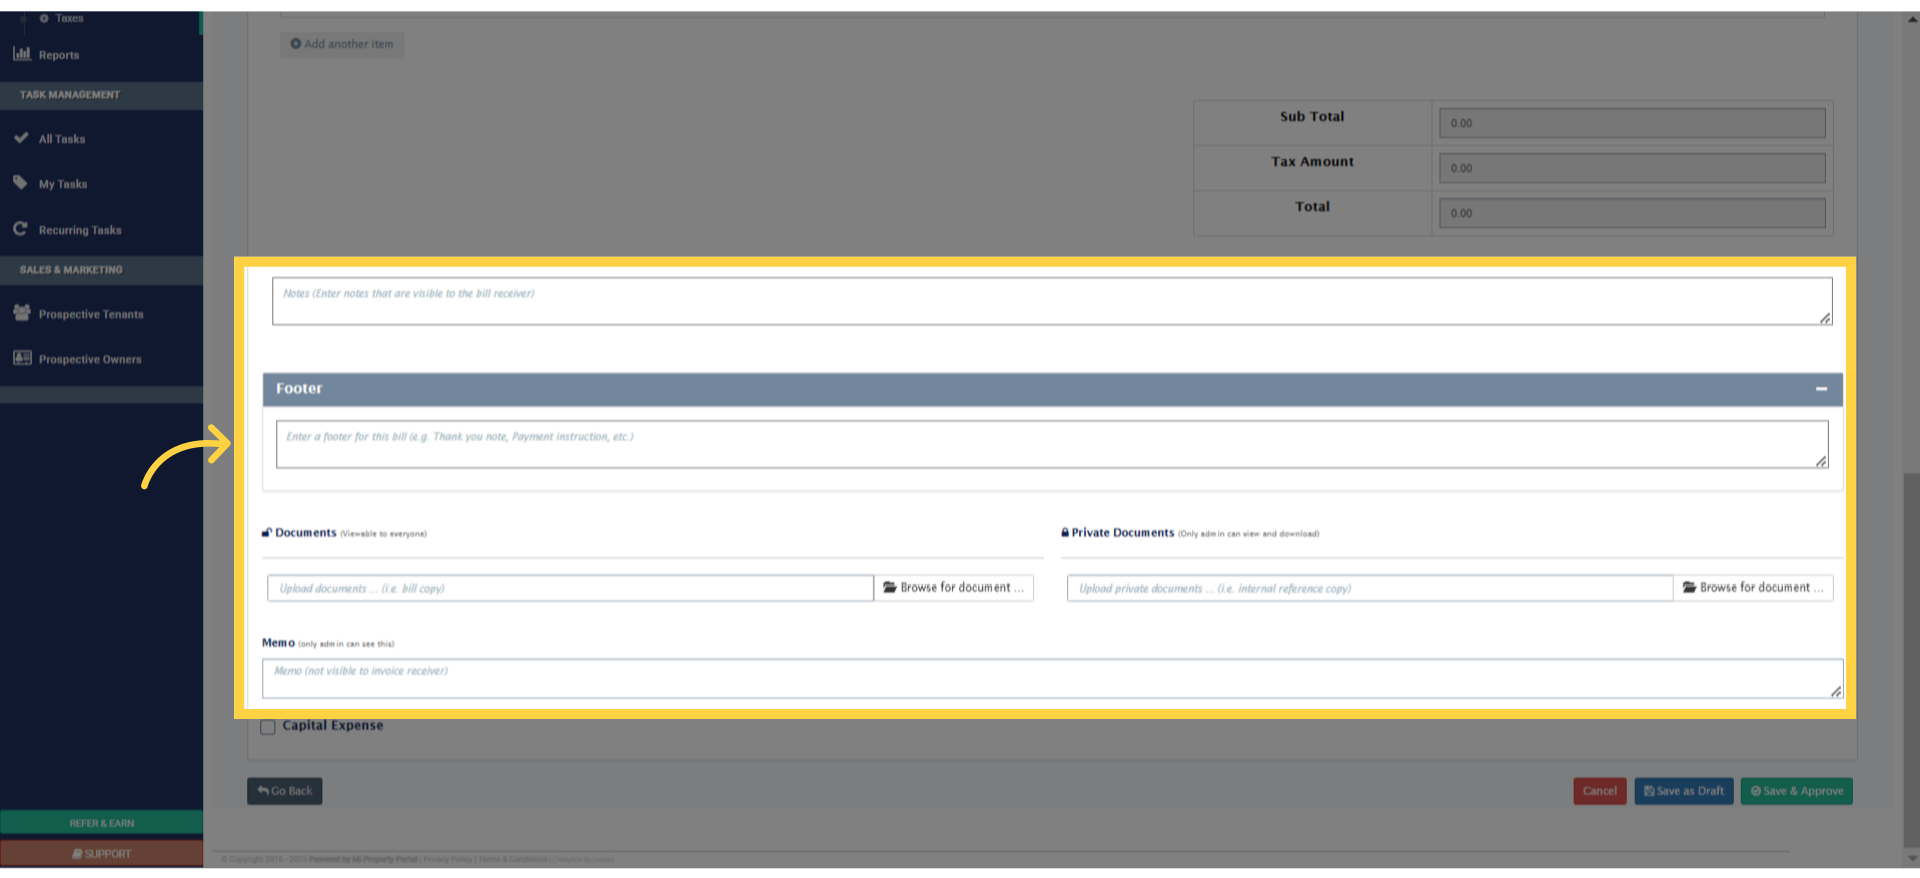Screen dimensions: 1920x878
Task: Open All Tasks in the sidebar
Action: (62, 139)
